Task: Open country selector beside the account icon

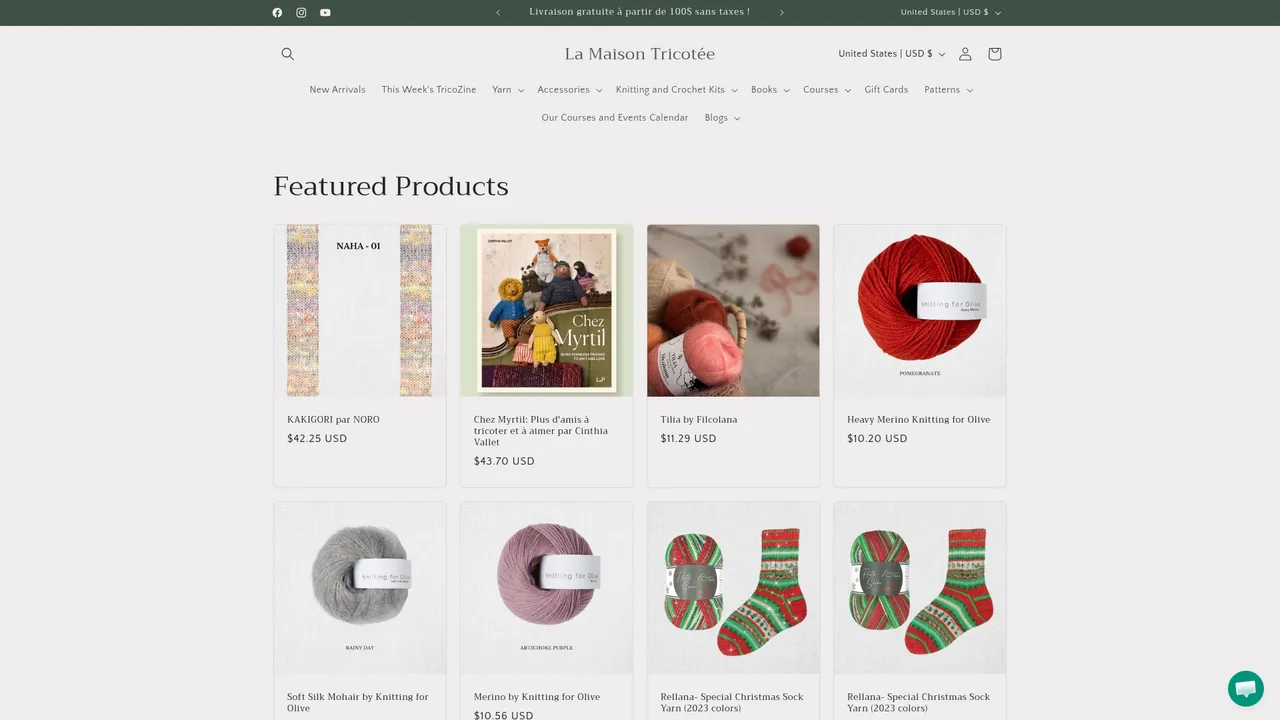Action: 891,54
